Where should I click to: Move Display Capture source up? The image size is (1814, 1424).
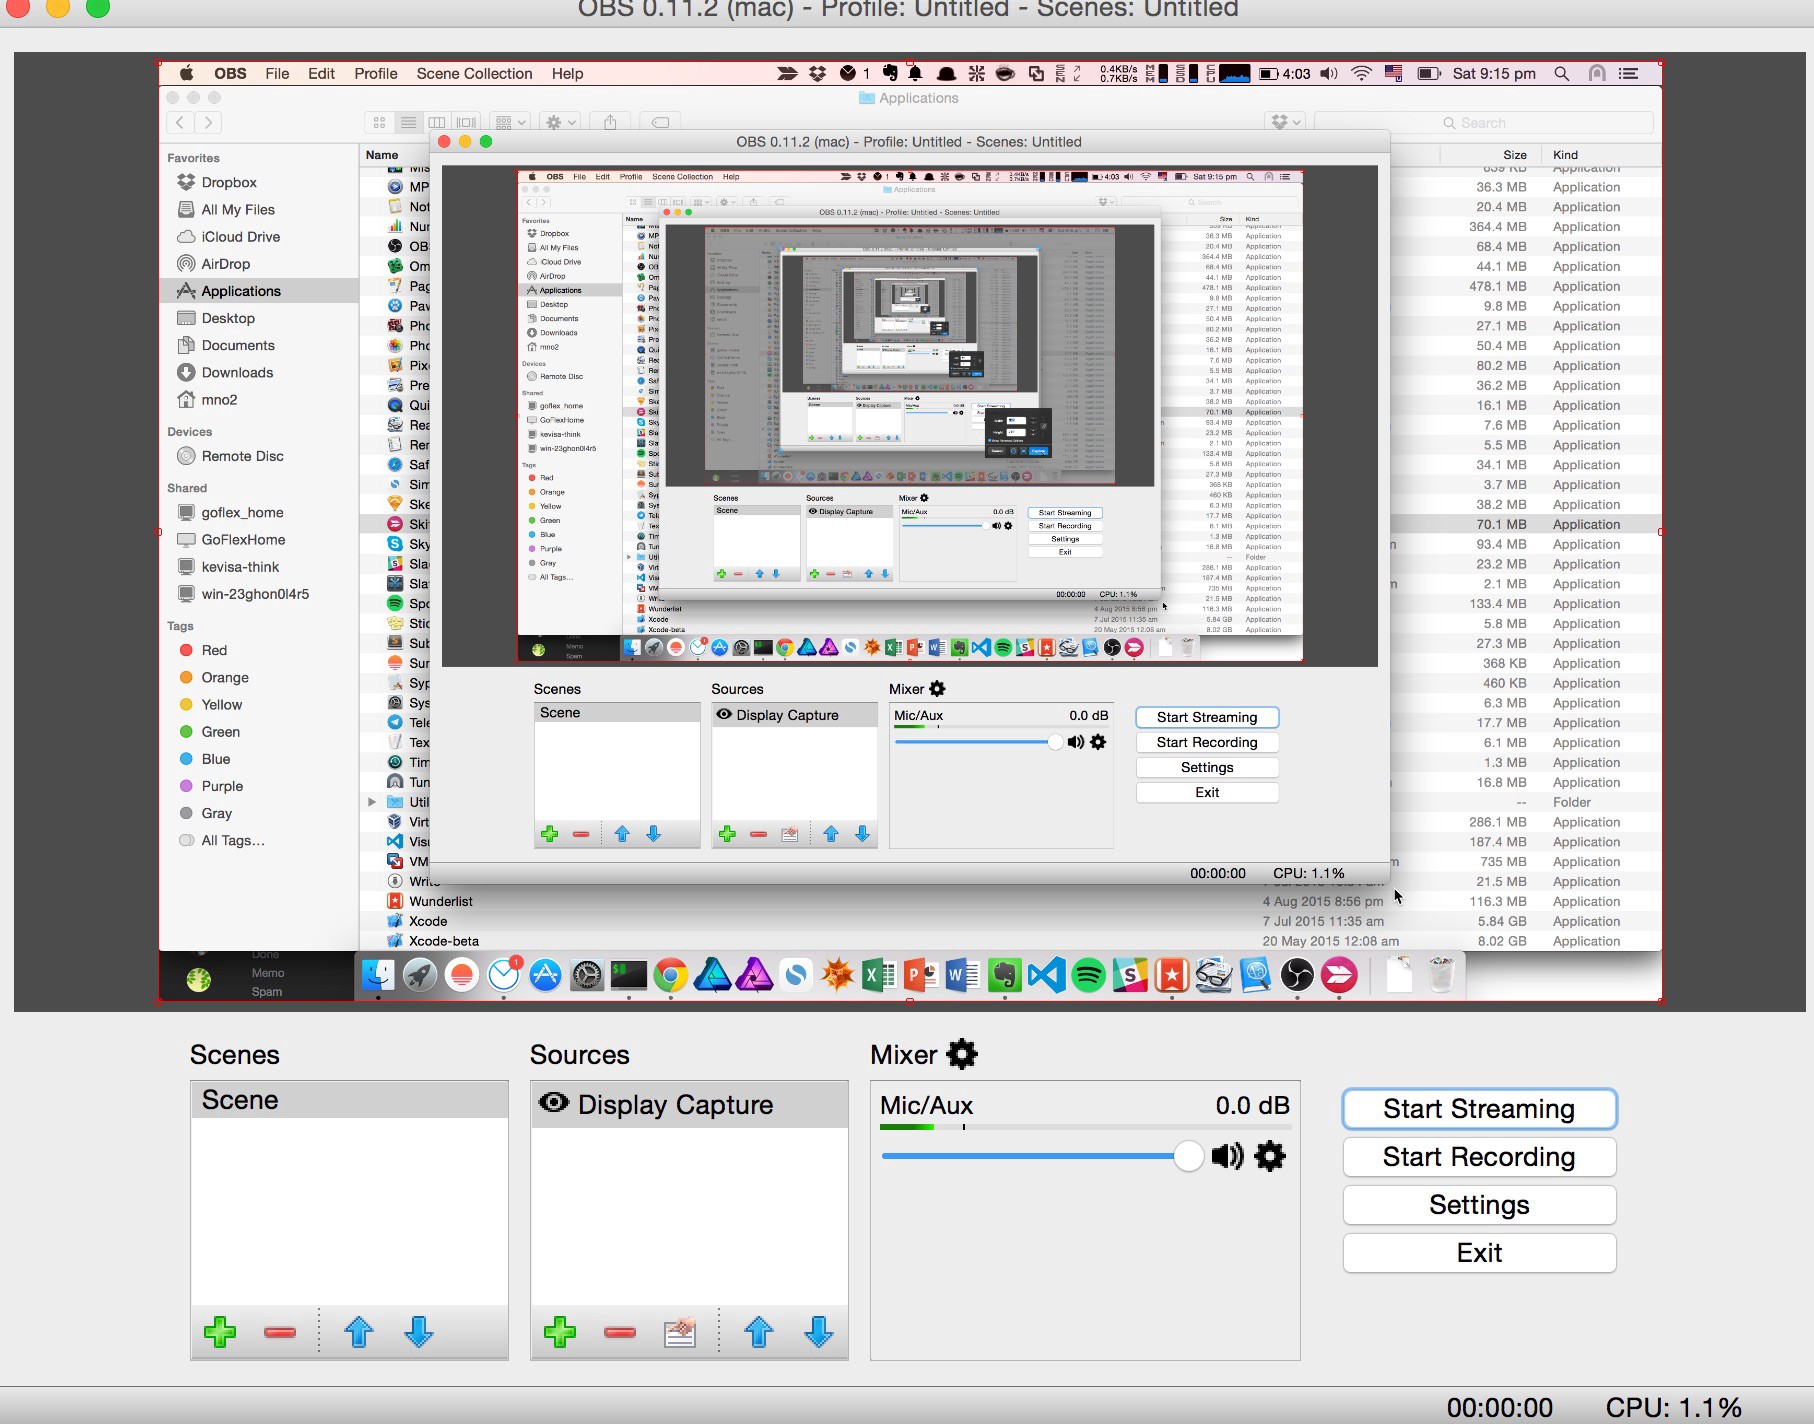pos(759,1332)
